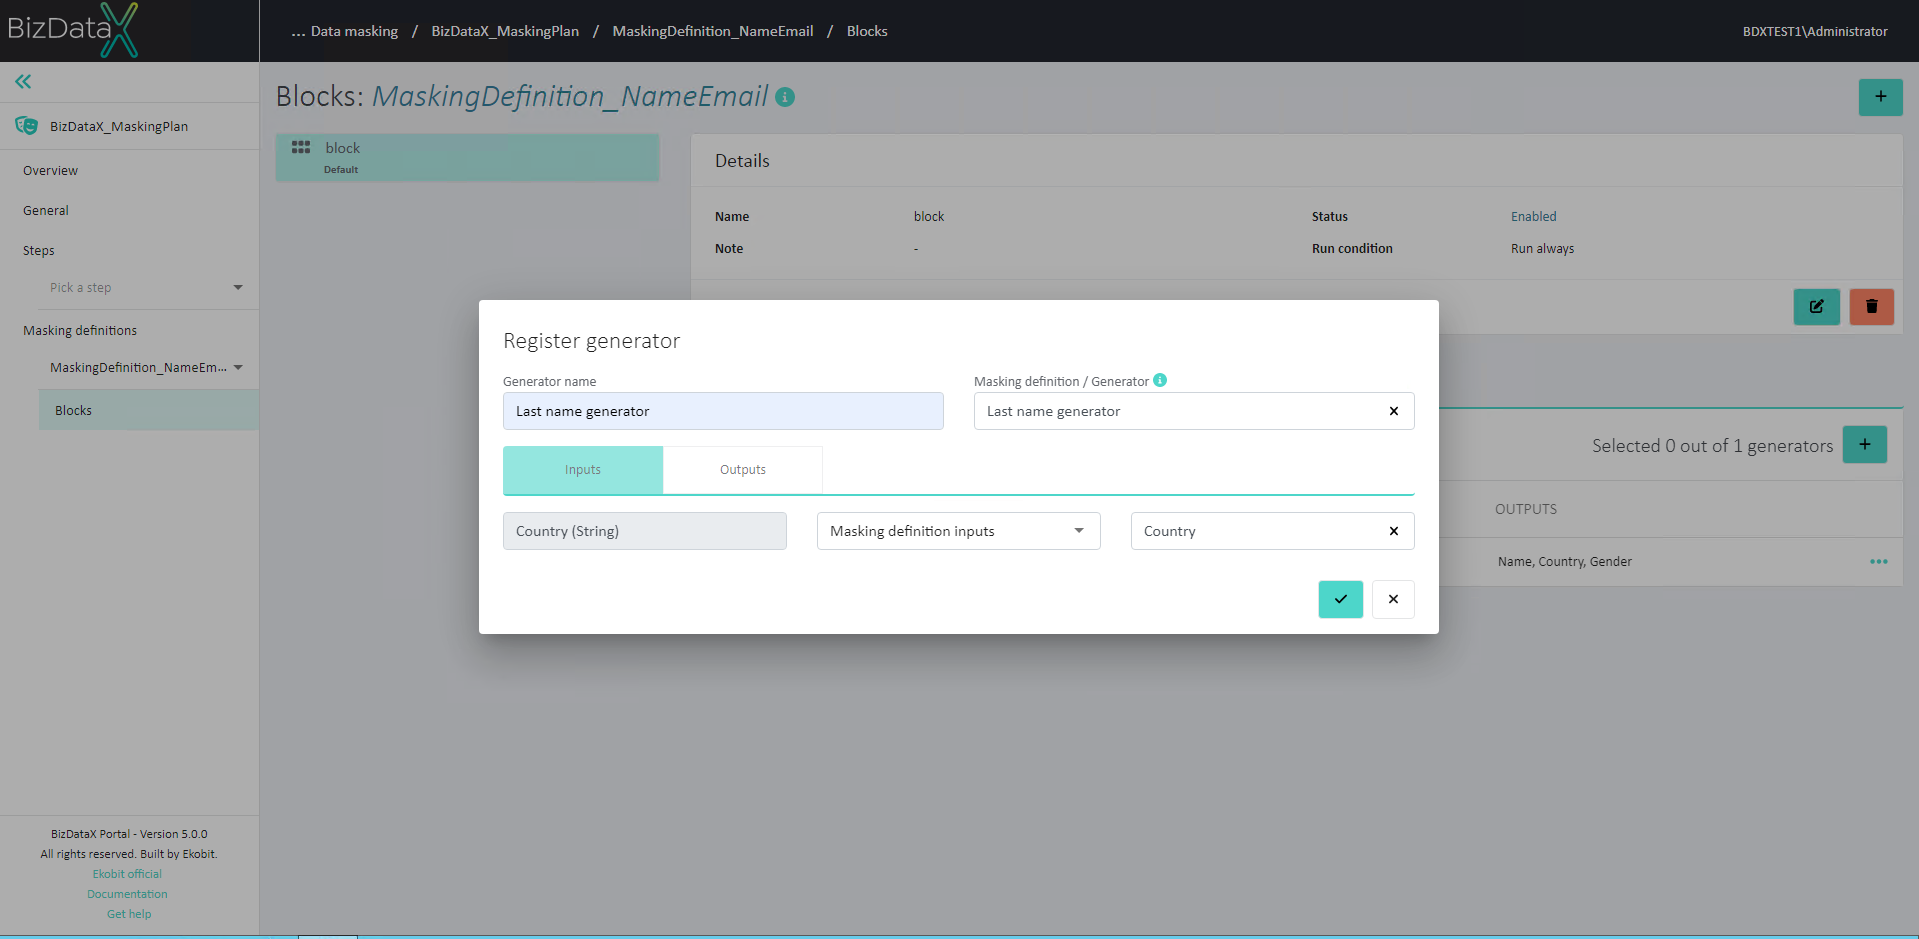Confirm the generator registration with the checkmark

tap(1340, 599)
